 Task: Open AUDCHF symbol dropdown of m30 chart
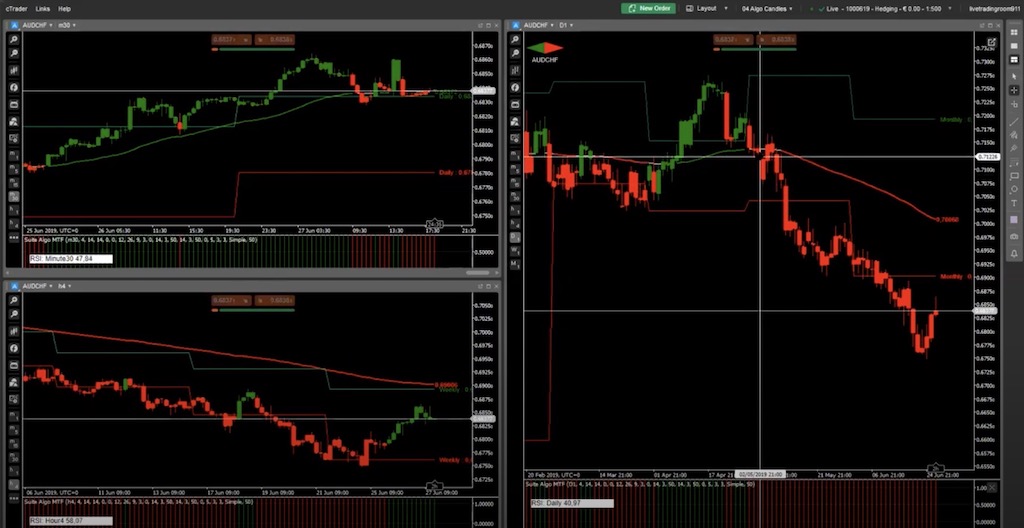(38, 25)
